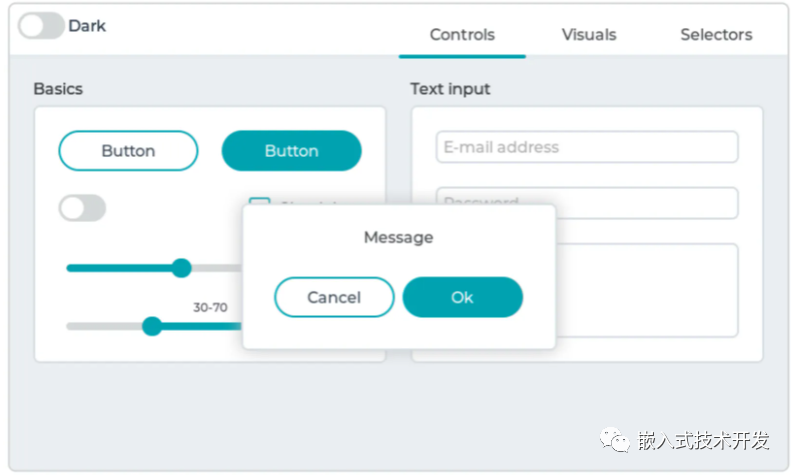Cancel the Message dialog

334,297
